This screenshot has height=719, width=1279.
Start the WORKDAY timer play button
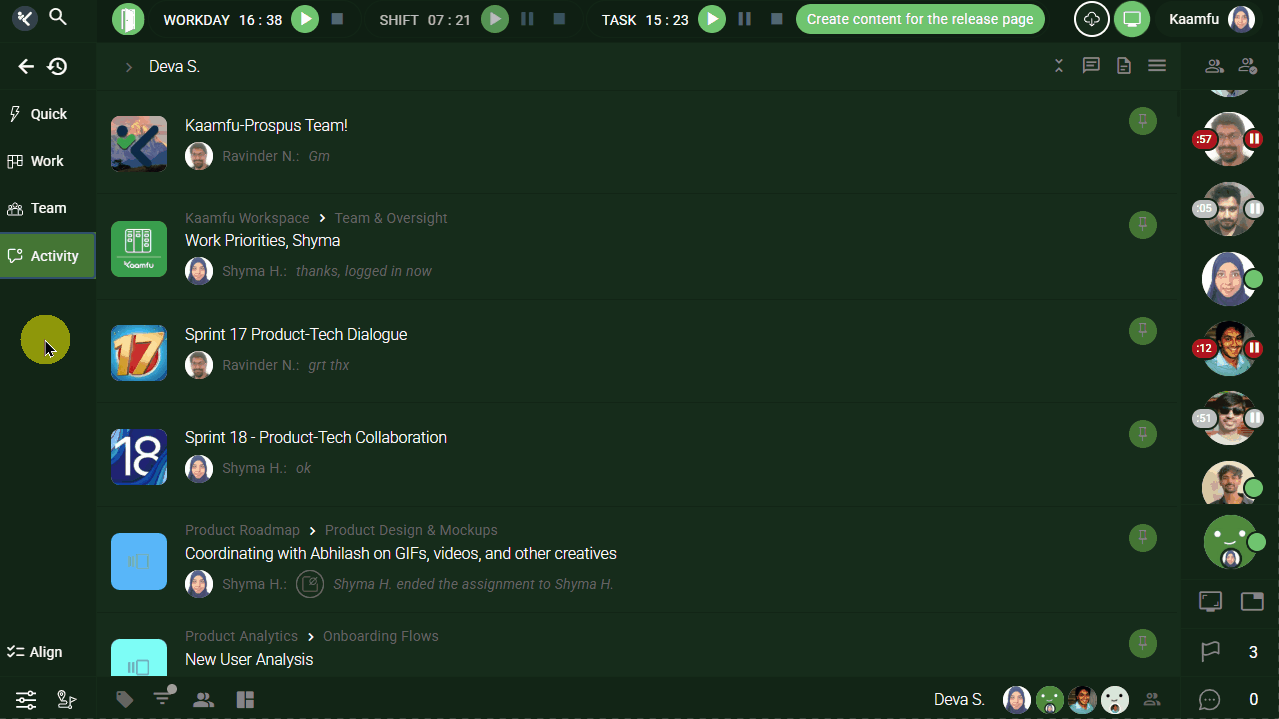point(306,19)
